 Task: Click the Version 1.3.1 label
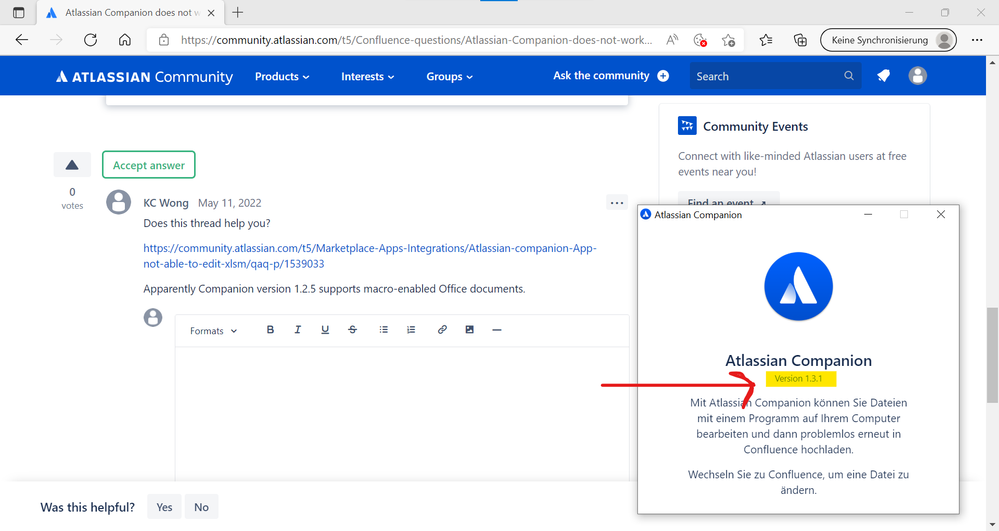[x=798, y=379]
